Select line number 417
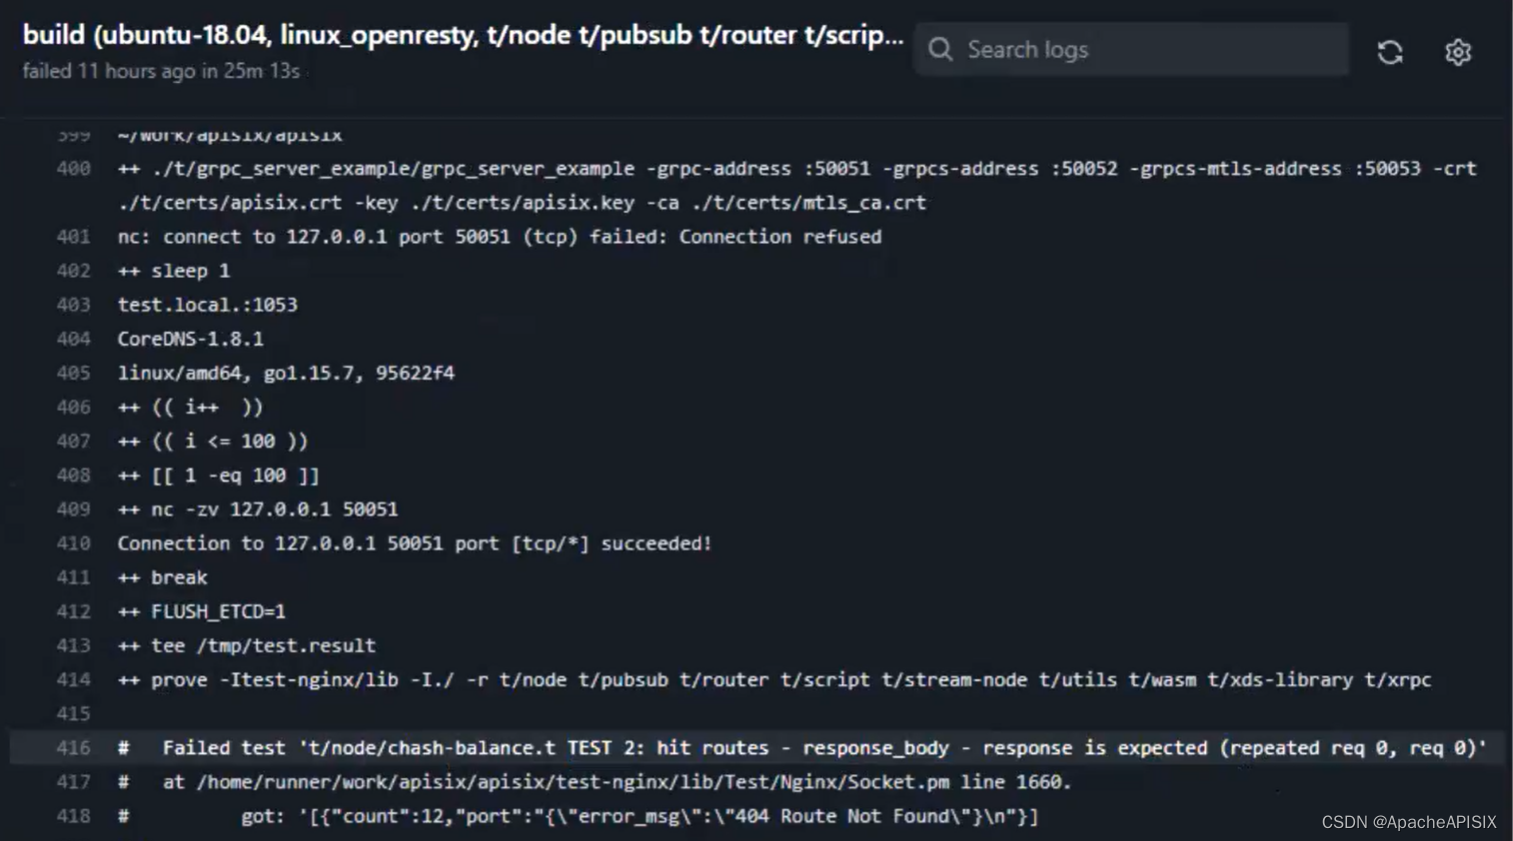Image resolution: width=1513 pixels, height=841 pixels. [x=73, y=782]
